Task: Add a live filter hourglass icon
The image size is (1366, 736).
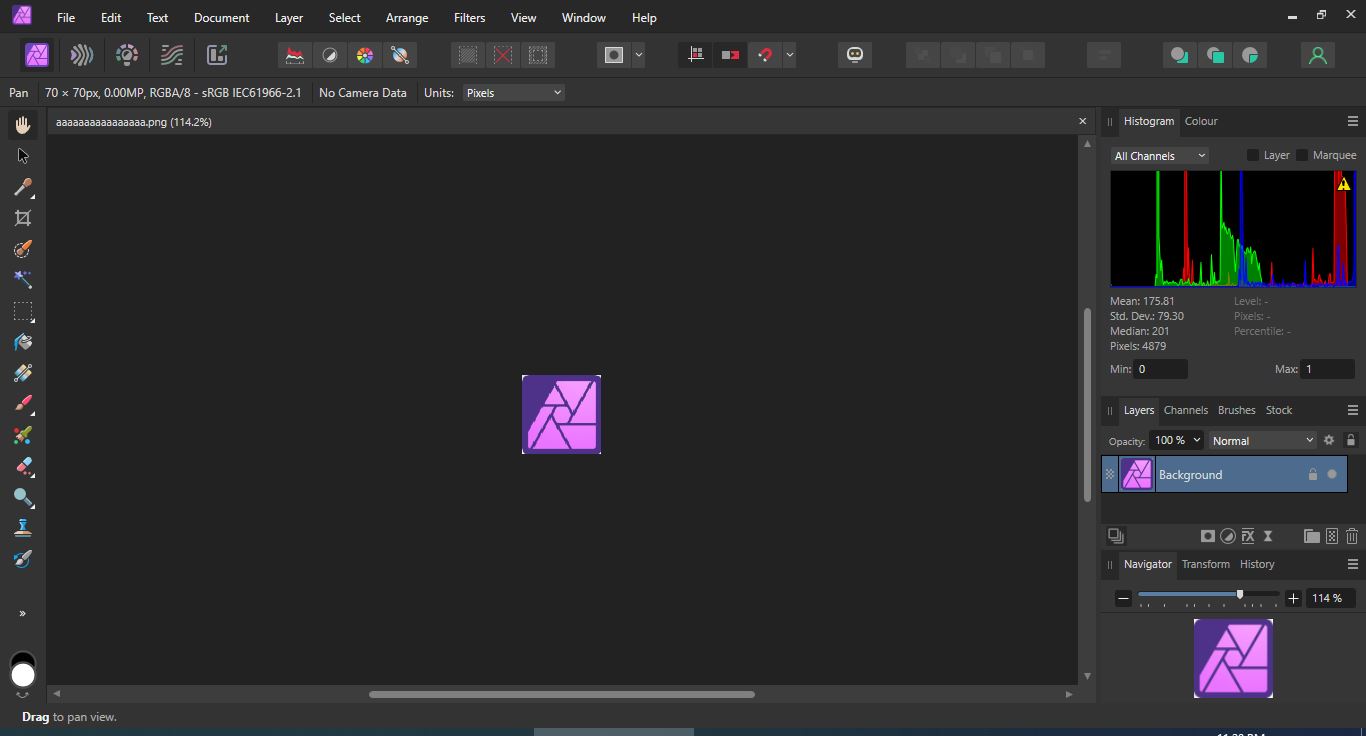Action: [x=1268, y=536]
